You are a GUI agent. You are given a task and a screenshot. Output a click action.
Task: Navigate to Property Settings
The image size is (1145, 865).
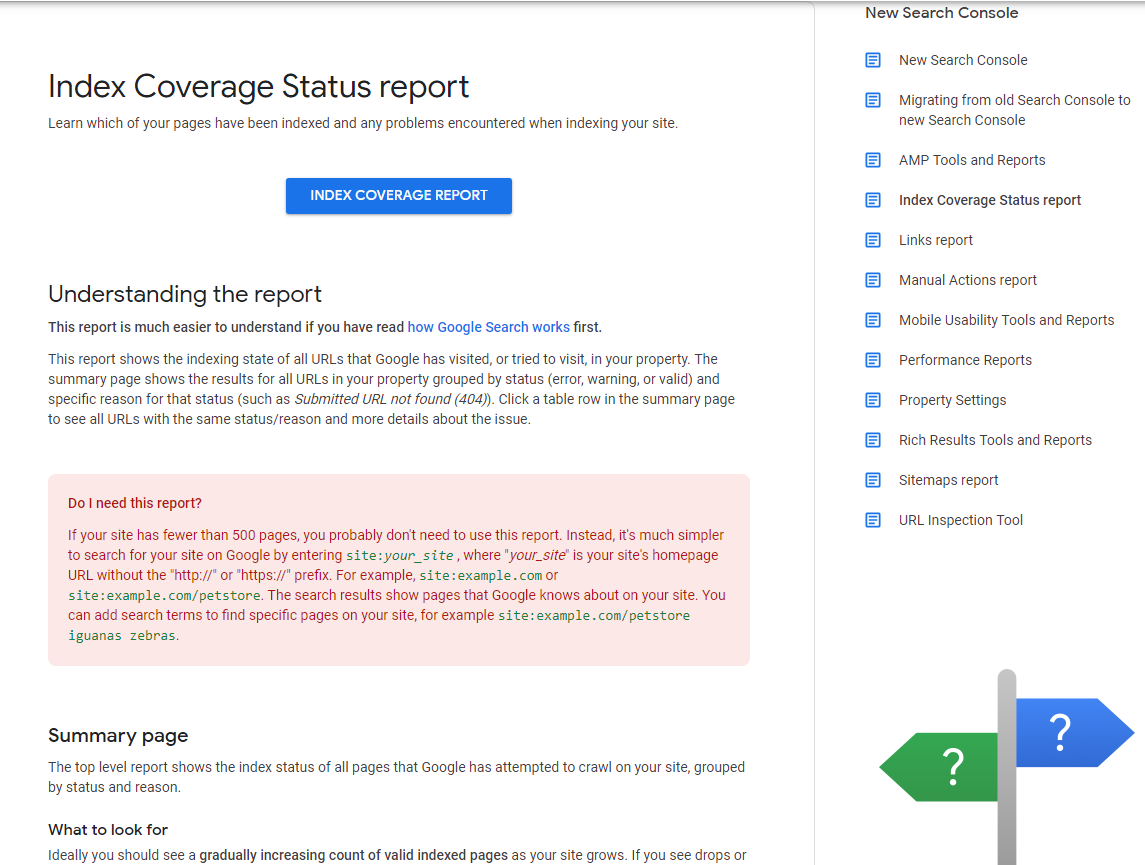[953, 400]
